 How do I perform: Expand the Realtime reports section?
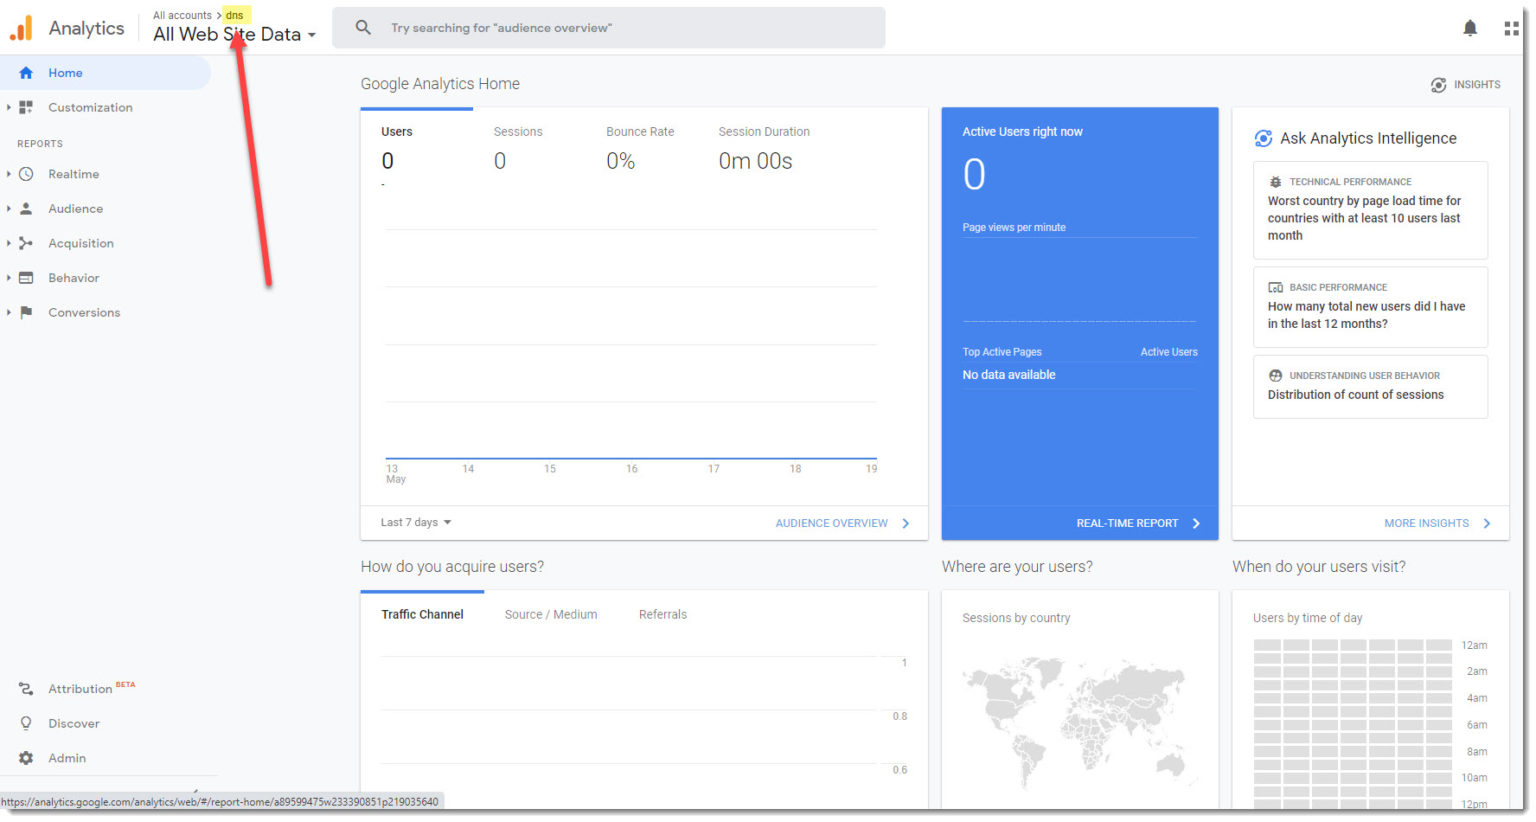pyautogui.click(x=10, y=173)
